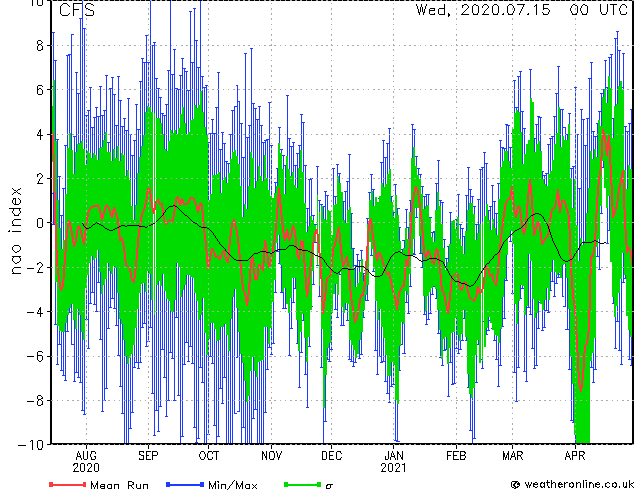Click the sigma symbol legend text
Image resolution: width=634 pixels, height=490 pixels.
point(329,486)
